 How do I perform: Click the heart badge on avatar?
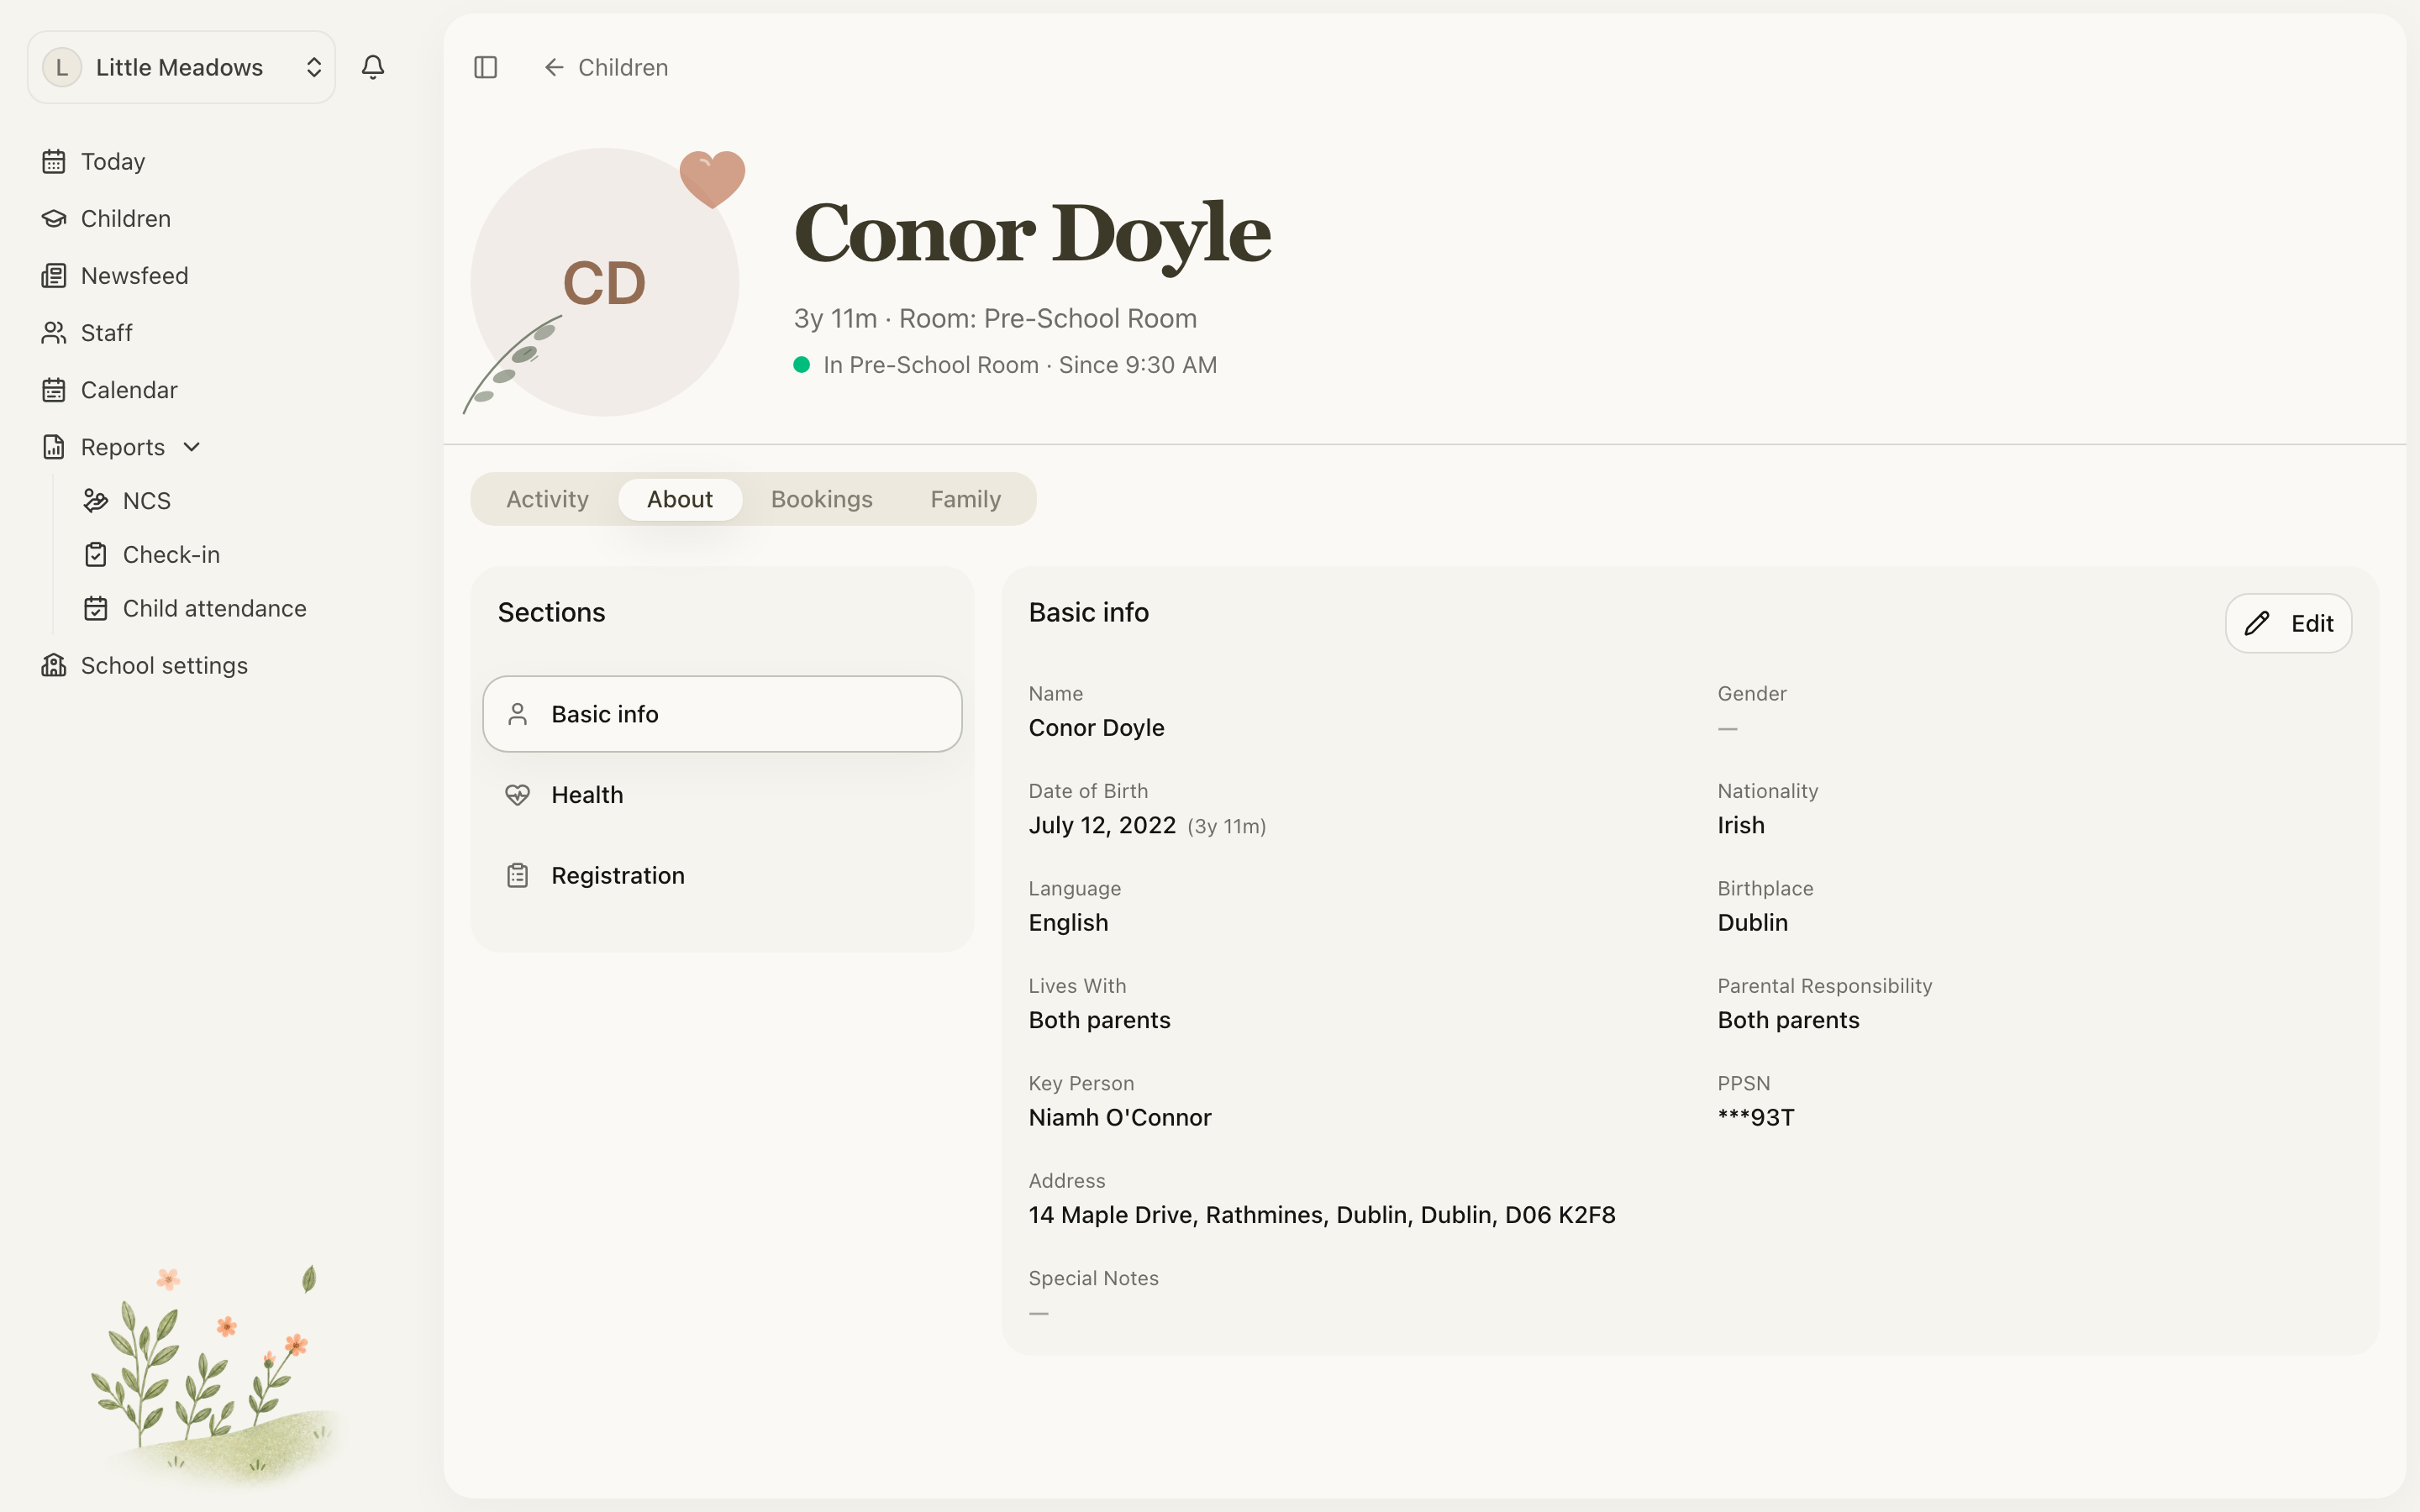pyautogui.click(x=712, y=178)
